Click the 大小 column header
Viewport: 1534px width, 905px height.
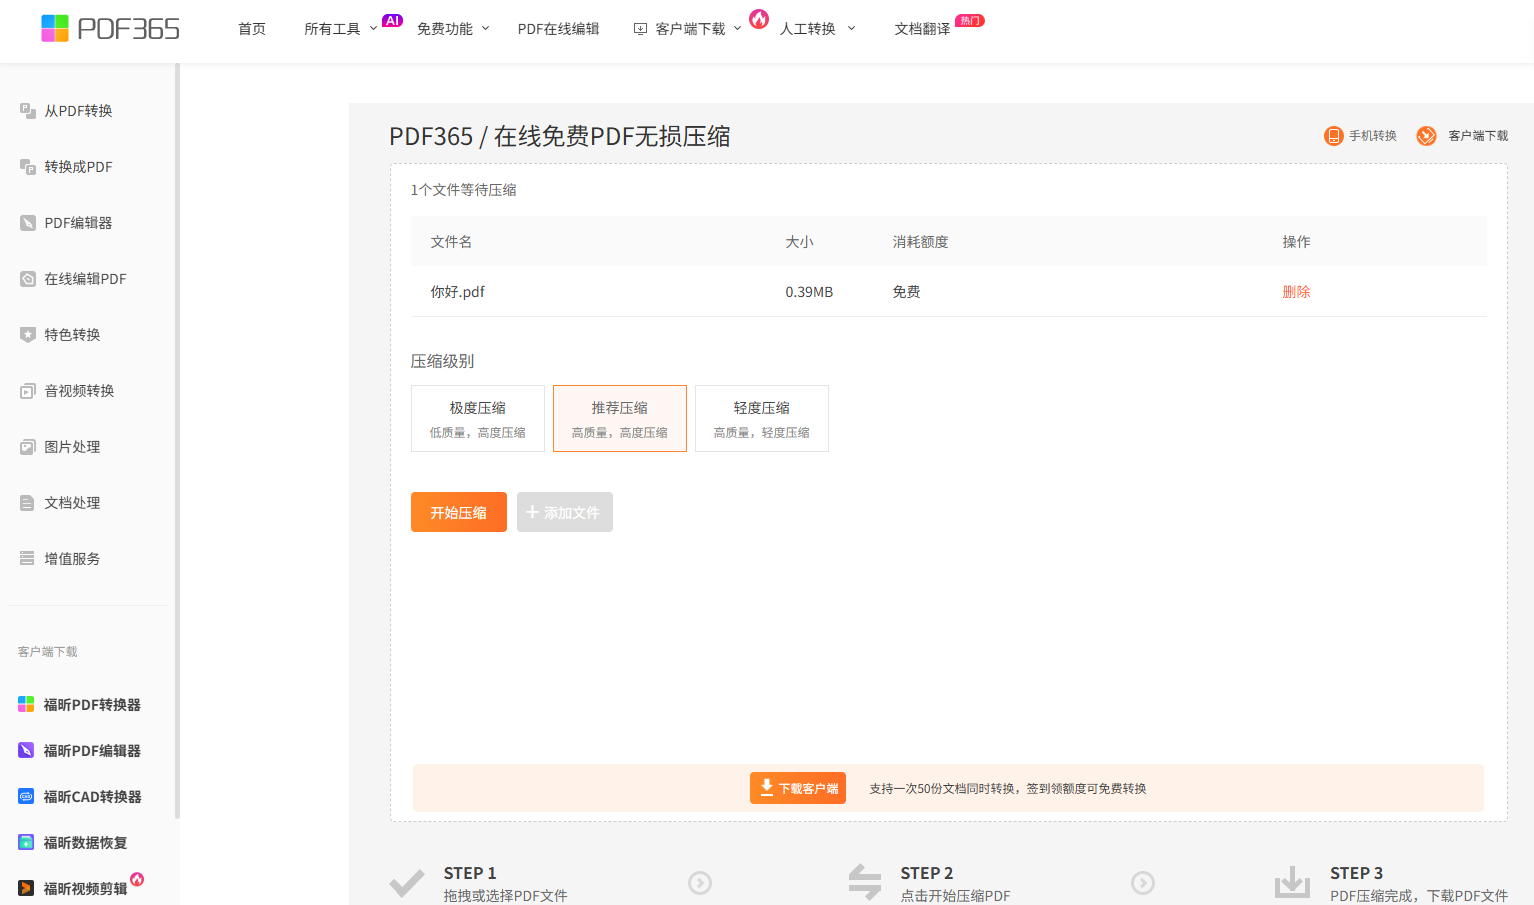click(x=799, y=242)
